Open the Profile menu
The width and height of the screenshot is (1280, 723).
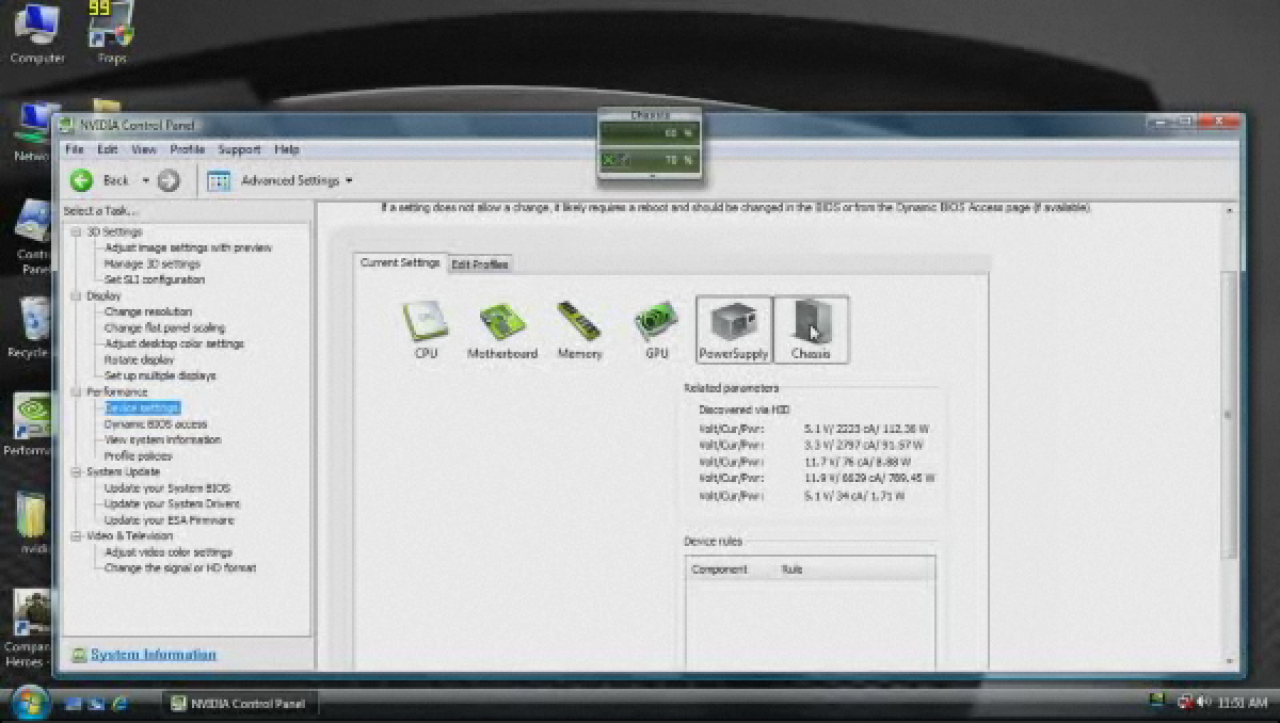(187, 149)
